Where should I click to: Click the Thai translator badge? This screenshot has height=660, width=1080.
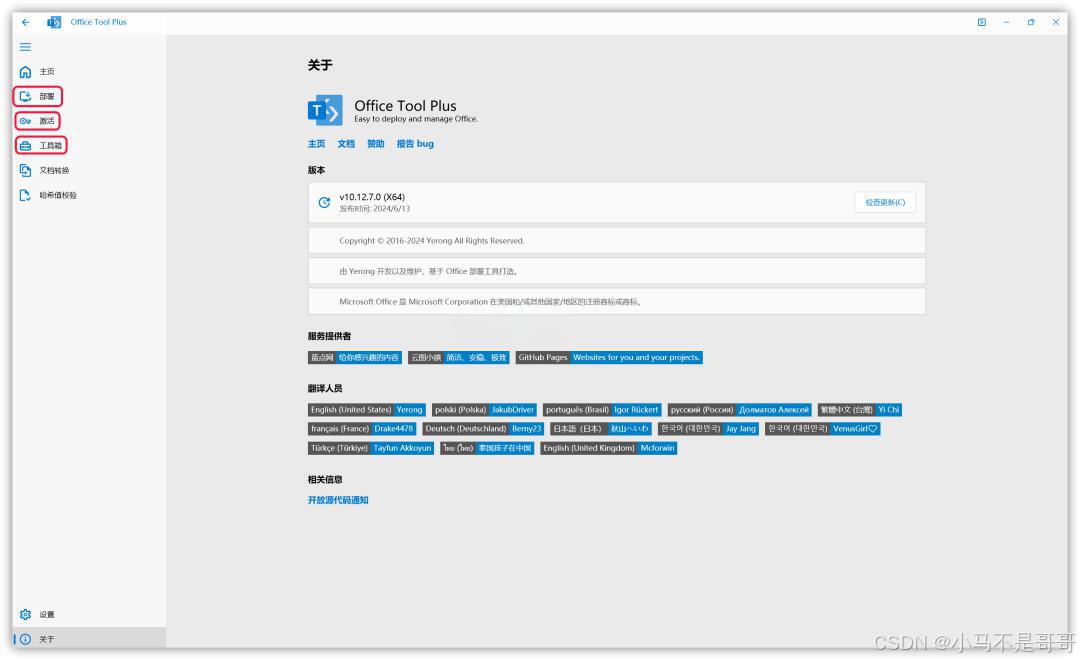coord(487,448)
